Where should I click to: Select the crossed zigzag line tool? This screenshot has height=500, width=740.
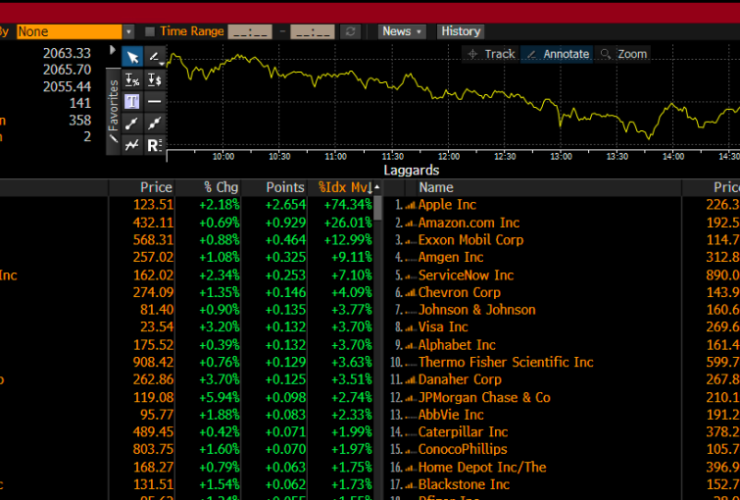pyautogui.click(x=132, y=145)
